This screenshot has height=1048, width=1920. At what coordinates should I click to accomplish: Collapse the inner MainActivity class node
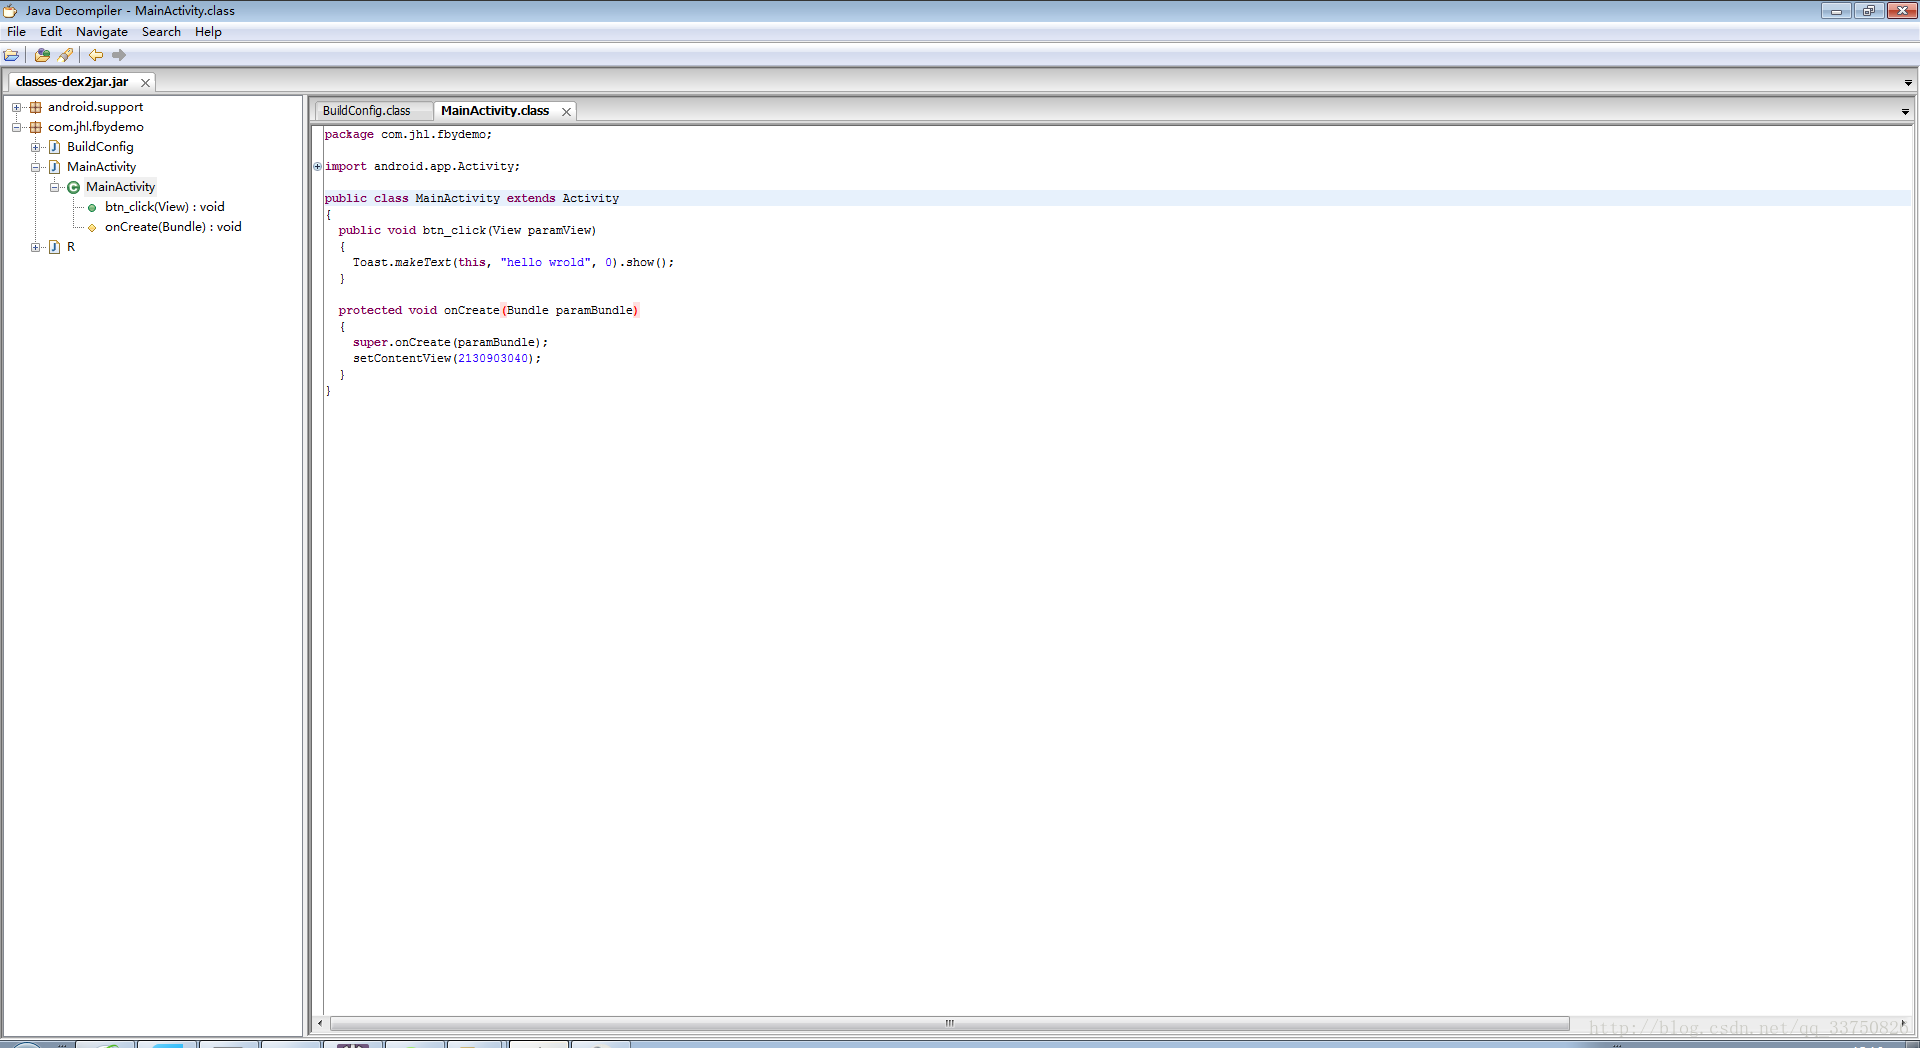[x=55, y=187]
